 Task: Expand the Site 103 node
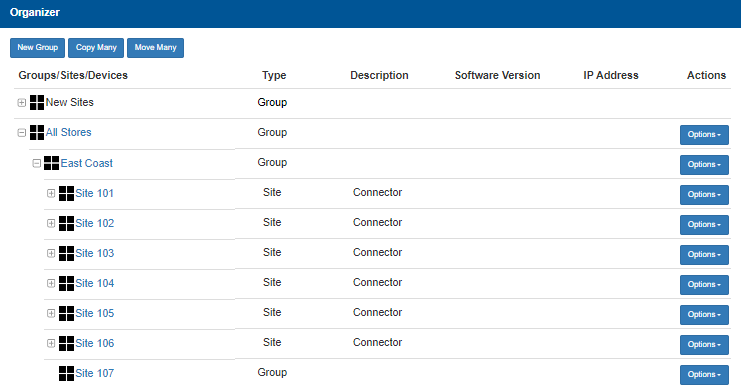tap(51, 253)
